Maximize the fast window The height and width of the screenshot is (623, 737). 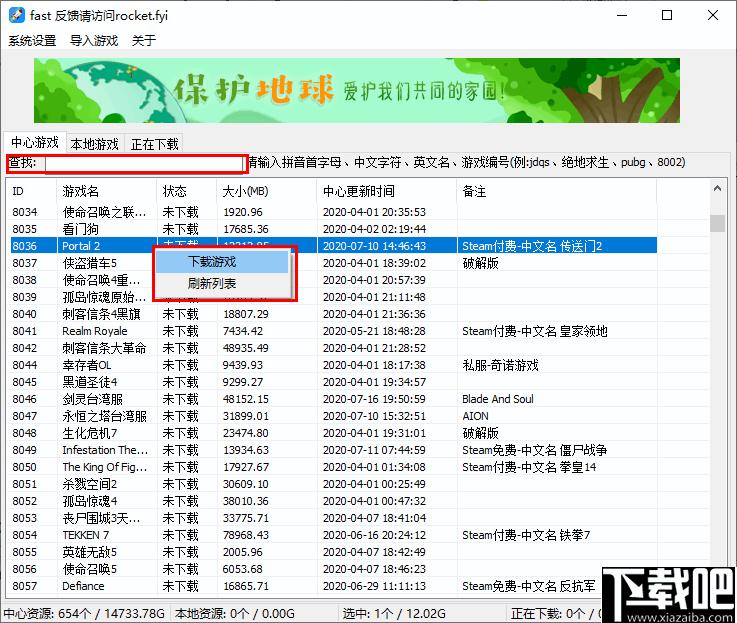click(666, 16)
